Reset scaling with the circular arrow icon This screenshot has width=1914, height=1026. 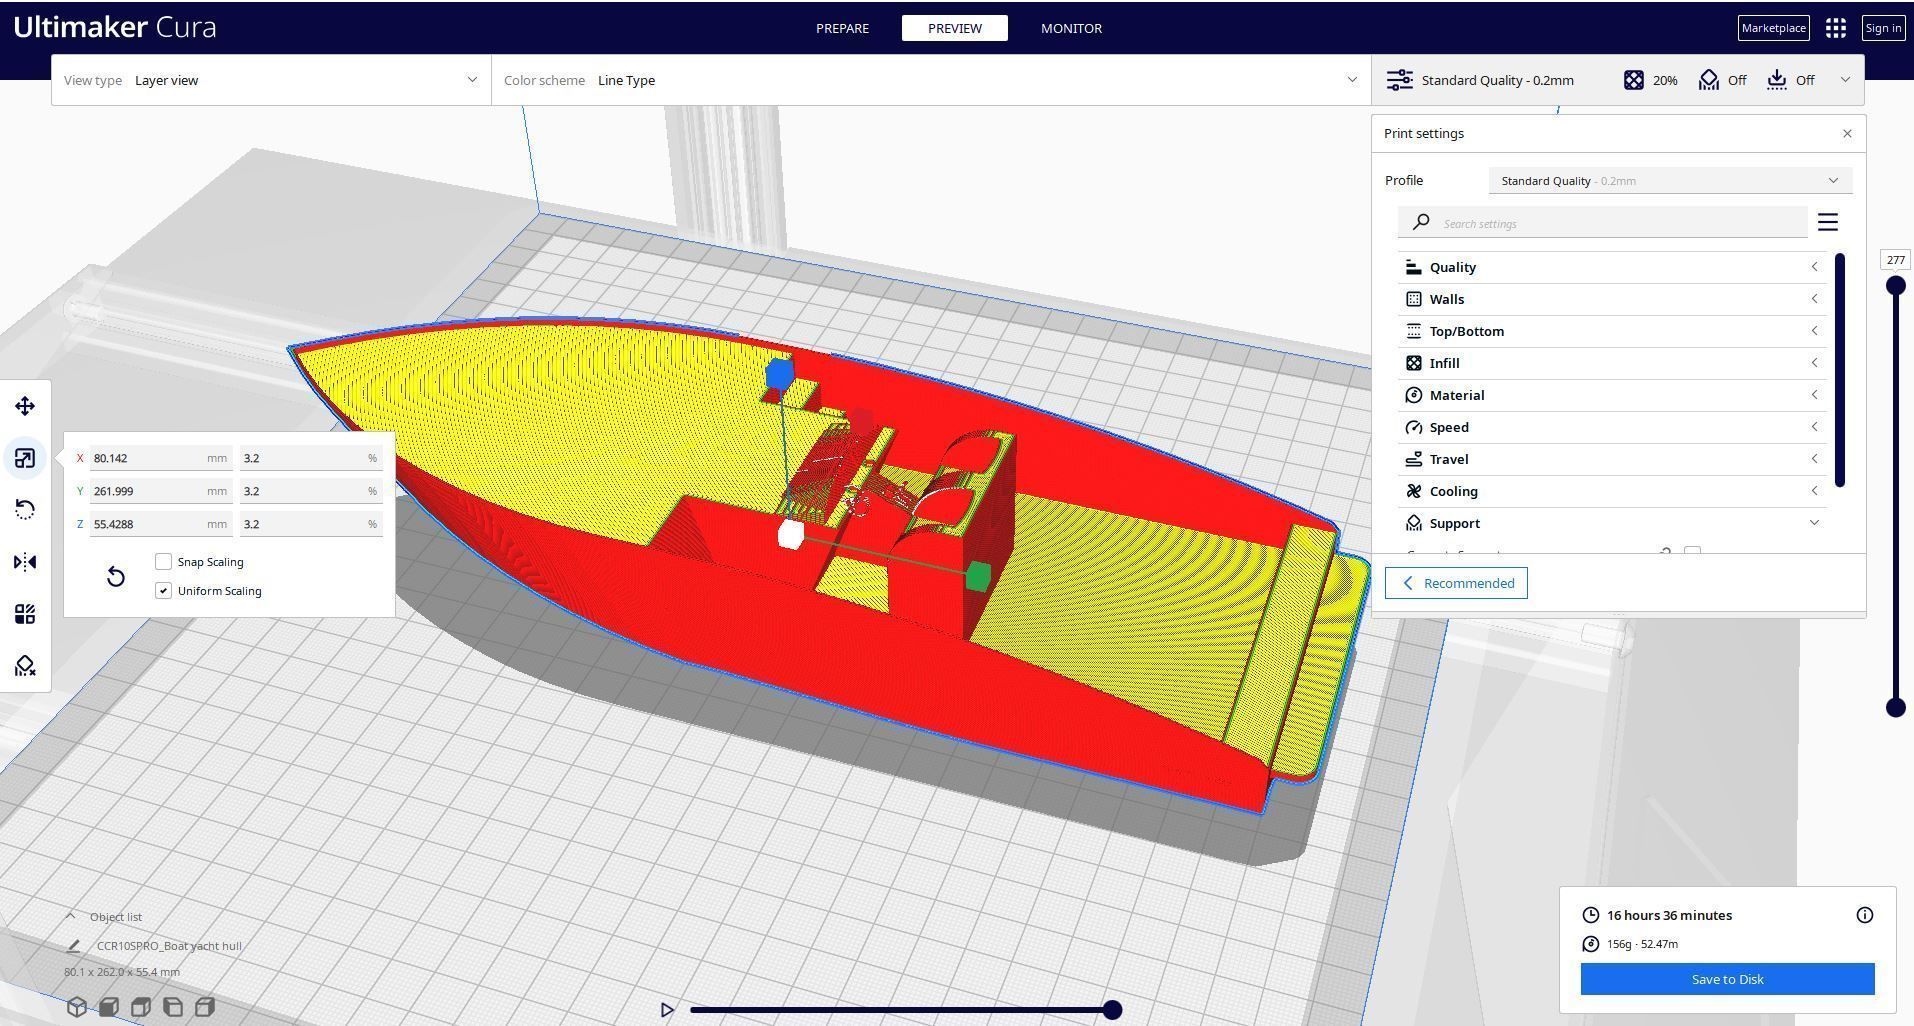[x=116, y=577]
